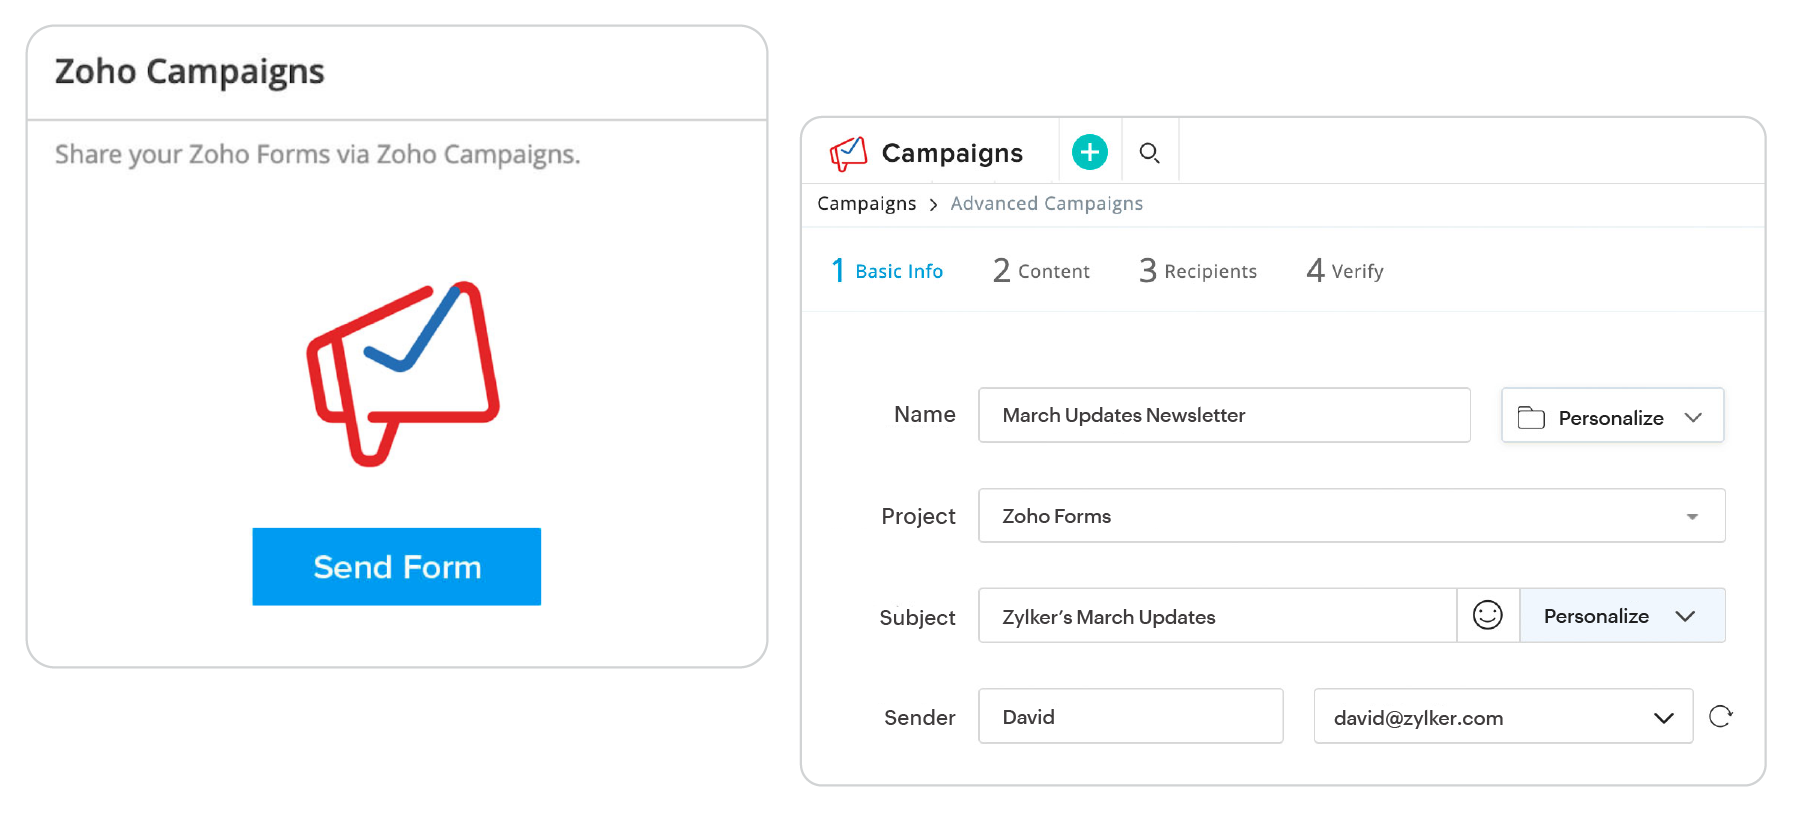Click the large Zoho Campaigns megaphone image
Viewport: 1803px width, 825px height.
(x=402, y=372)
